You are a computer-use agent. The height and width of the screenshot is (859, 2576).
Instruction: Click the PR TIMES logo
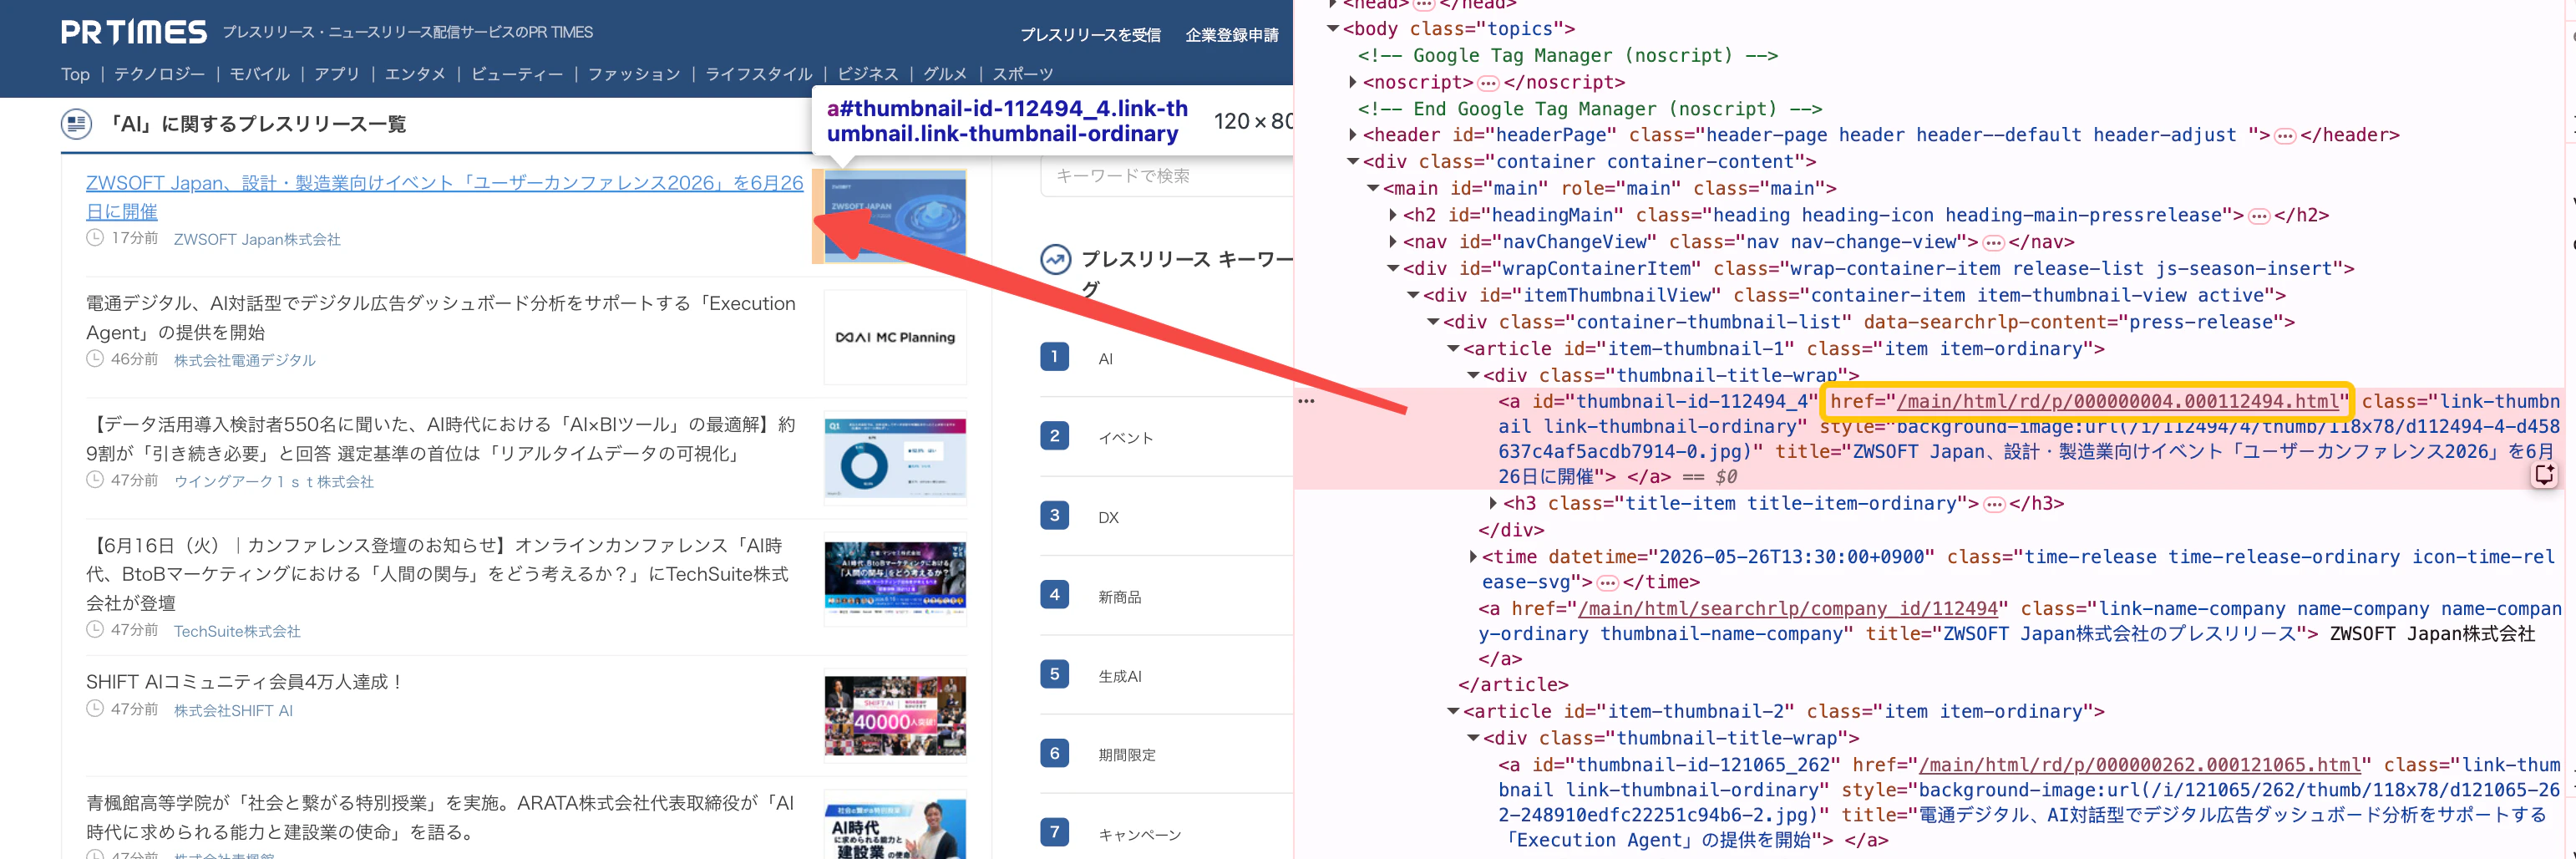click(x=133, y=32)
